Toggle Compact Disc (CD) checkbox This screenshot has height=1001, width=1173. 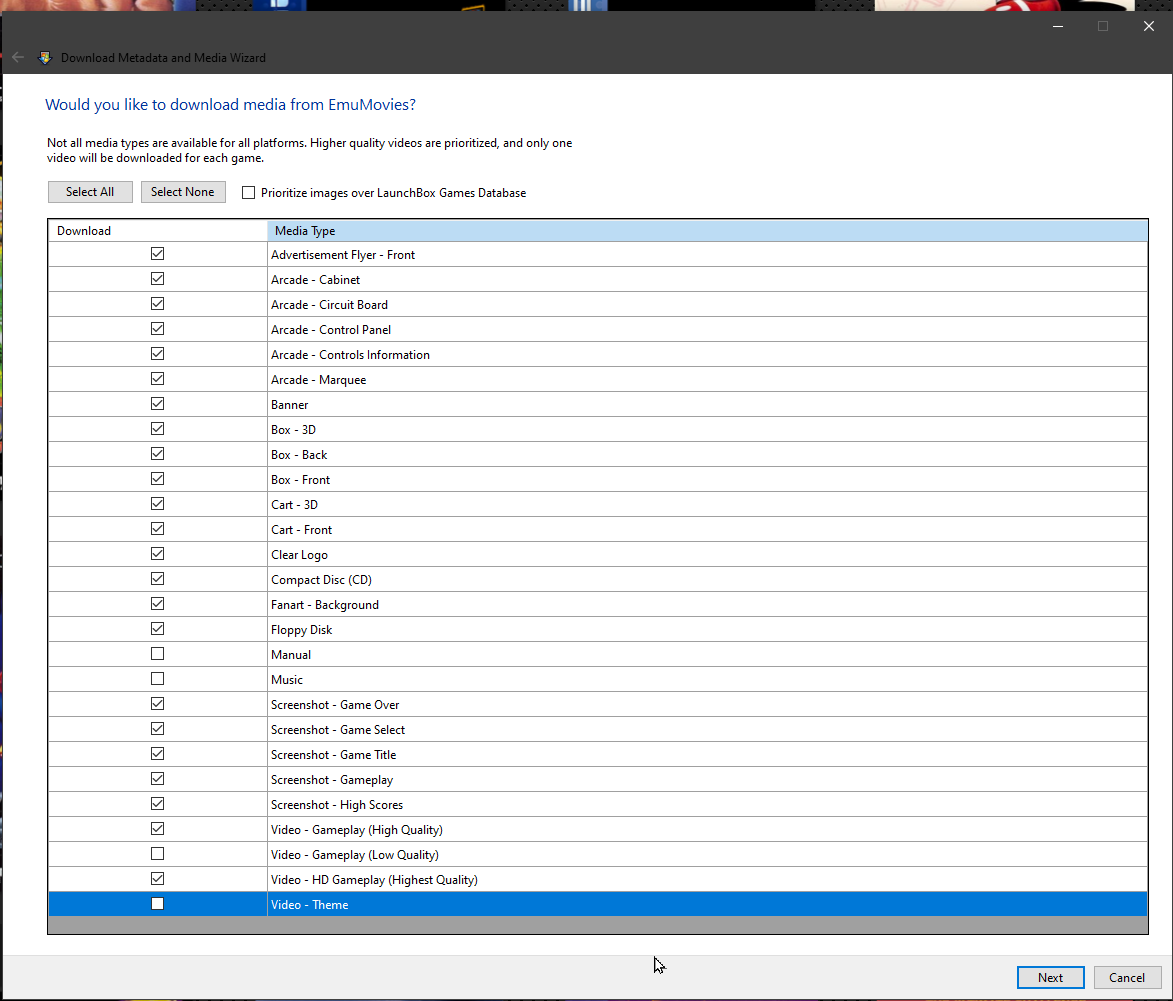(157, 579)
